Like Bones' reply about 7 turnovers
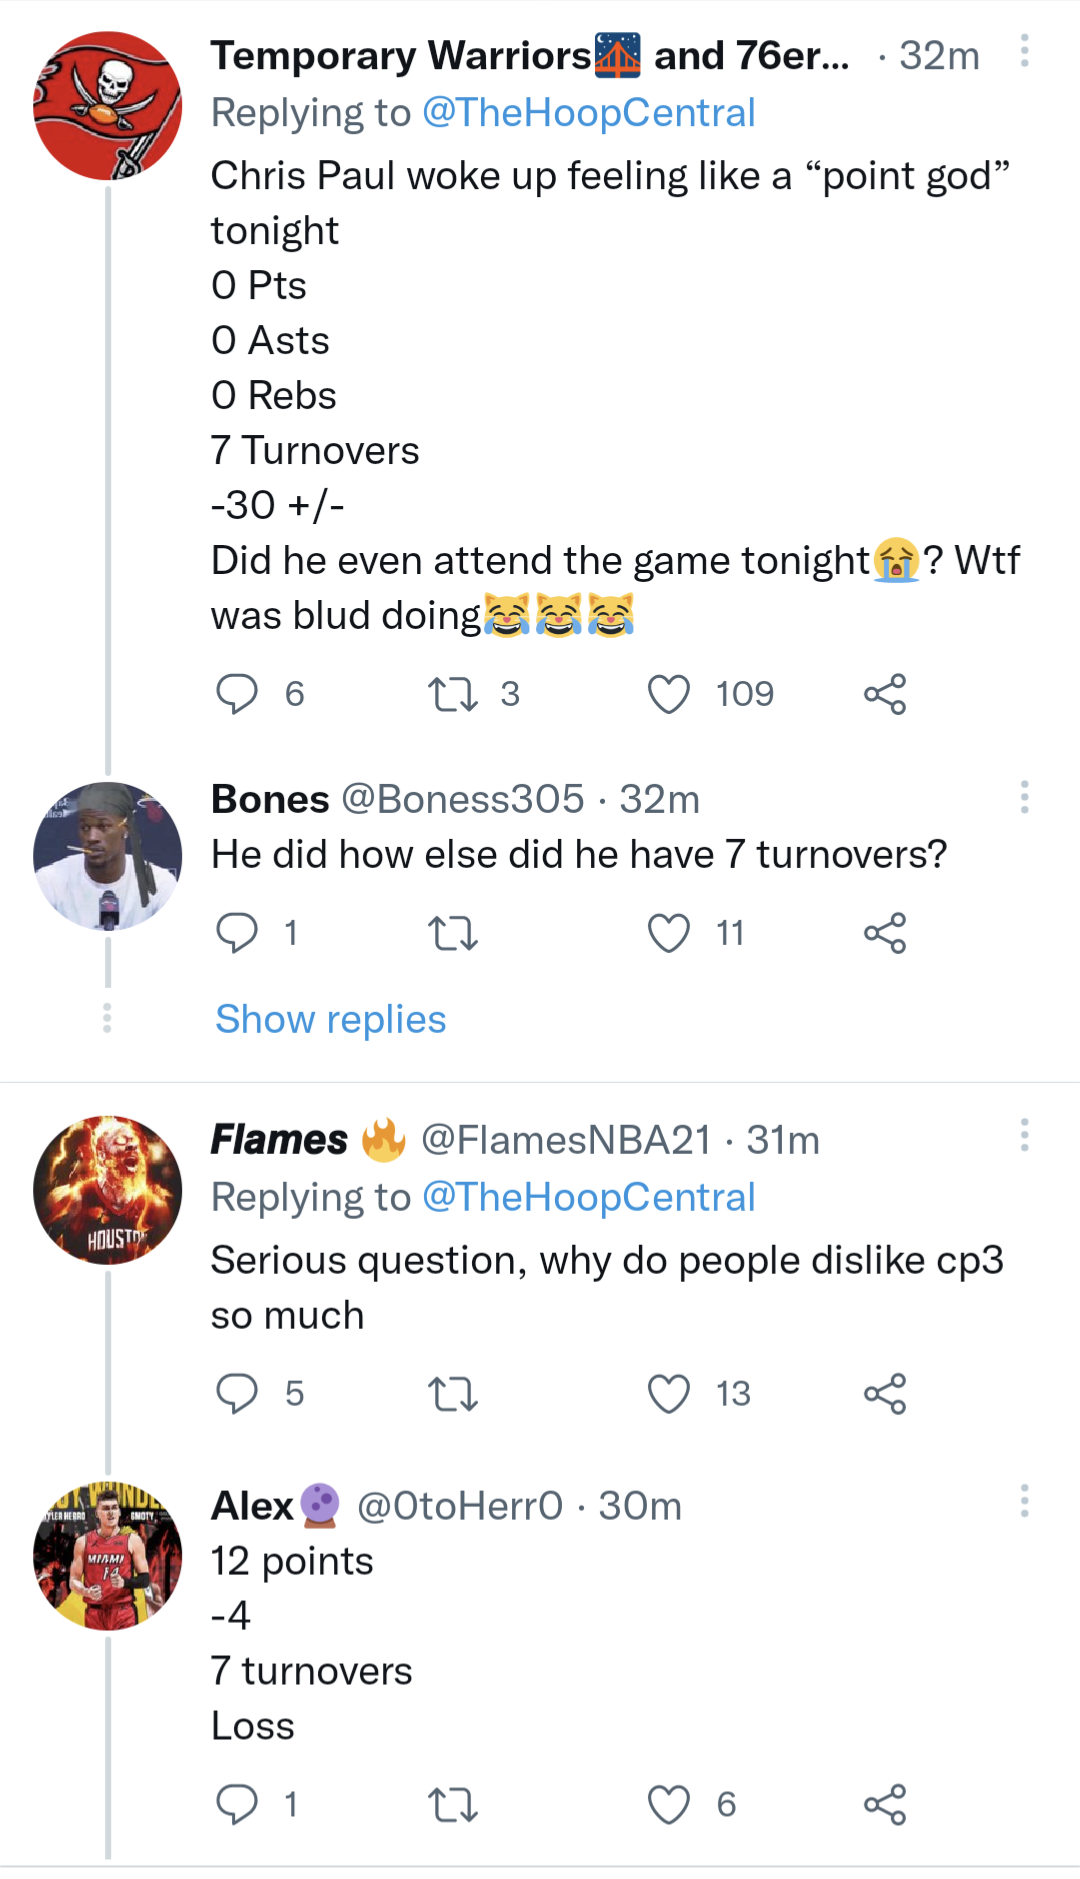 (x=668, y=933)
